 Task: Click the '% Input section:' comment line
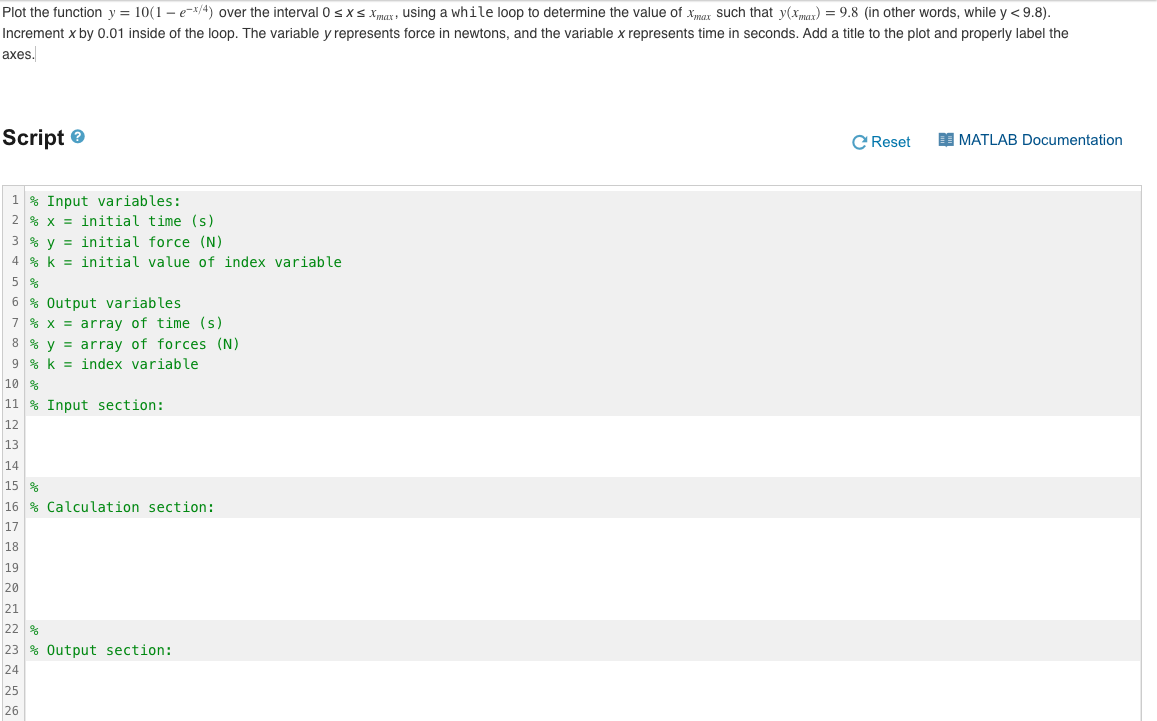pos(95,404)
